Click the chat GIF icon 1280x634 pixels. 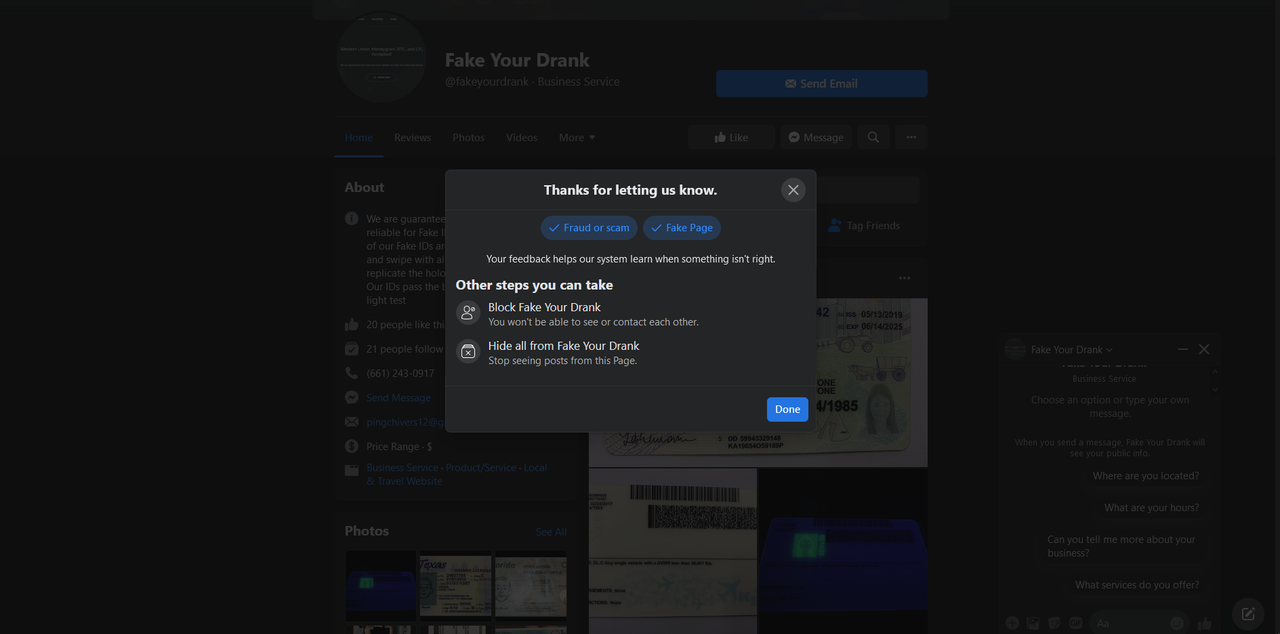(x=1076, y=623)
